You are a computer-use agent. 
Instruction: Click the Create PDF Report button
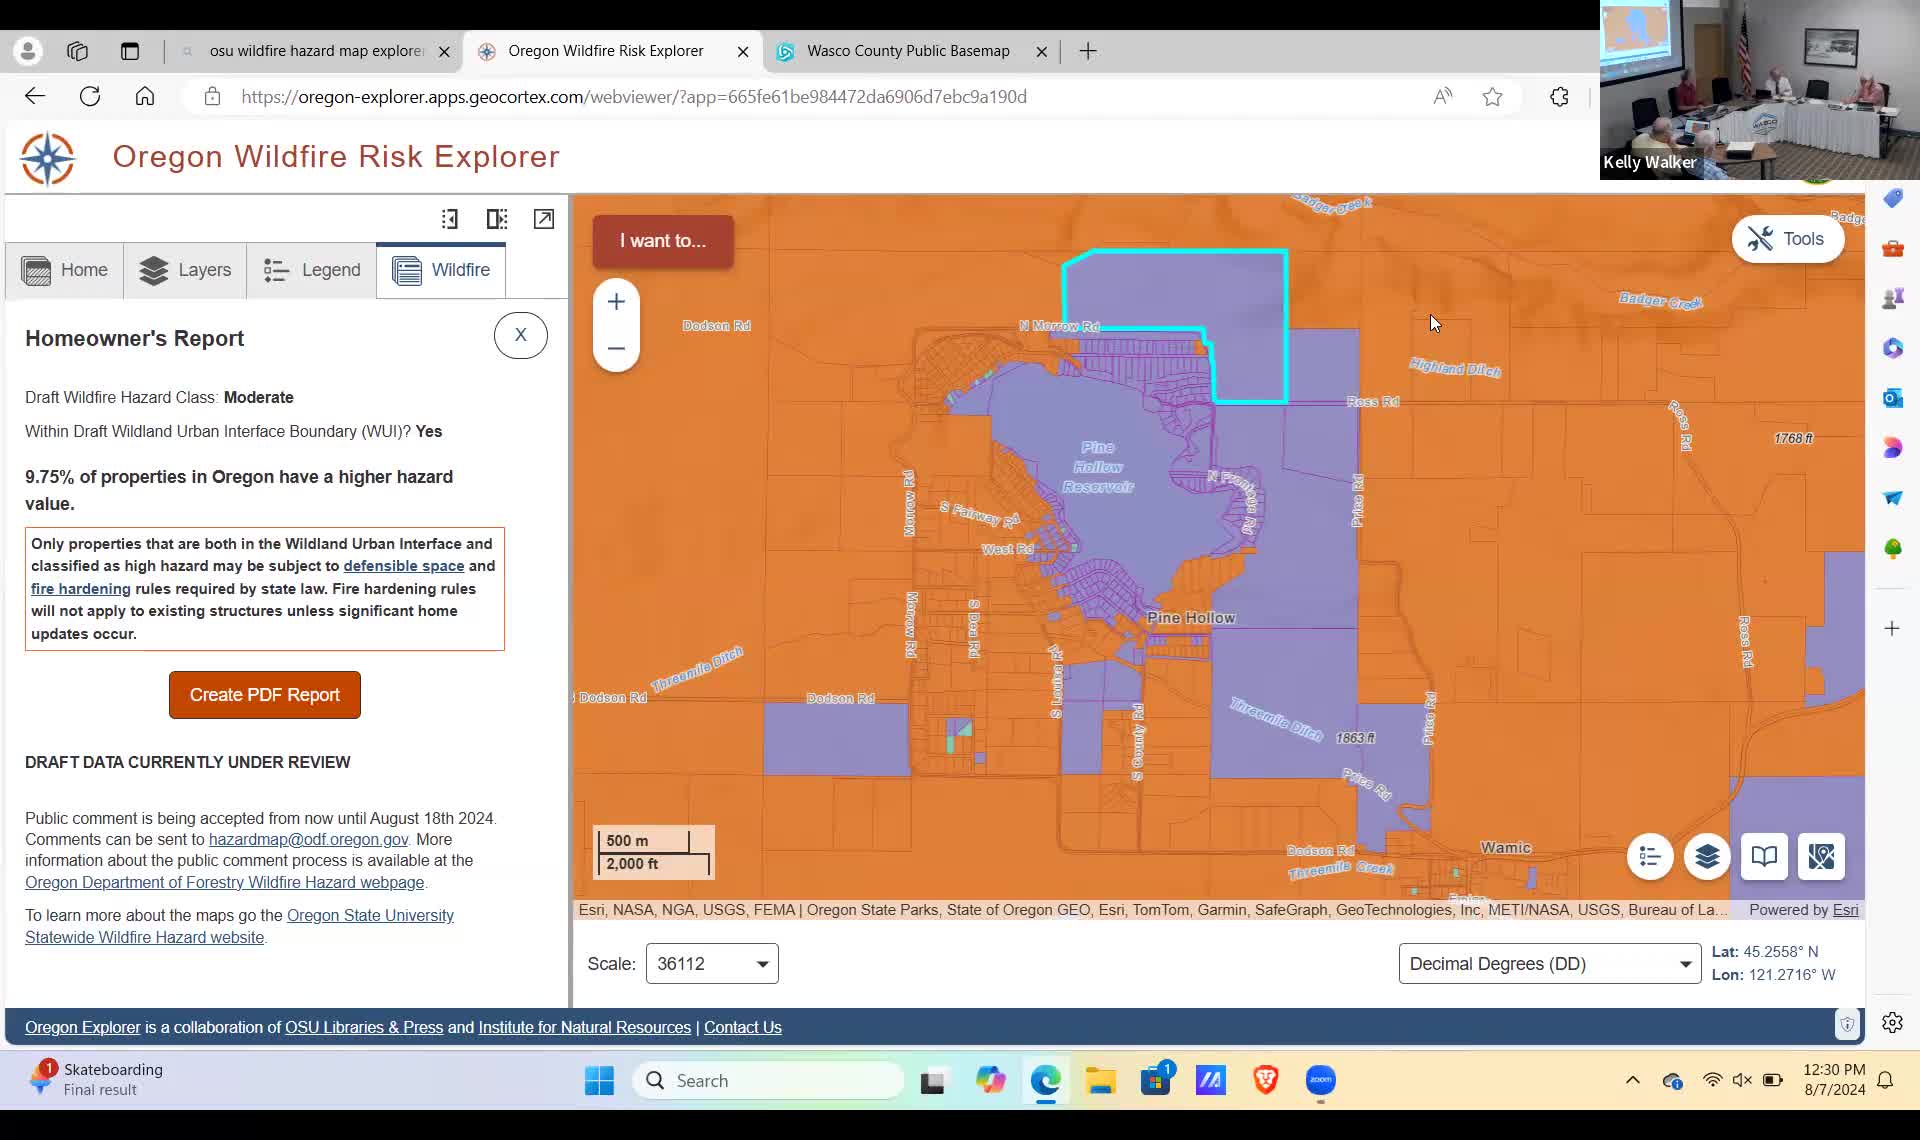coord(265,695)
